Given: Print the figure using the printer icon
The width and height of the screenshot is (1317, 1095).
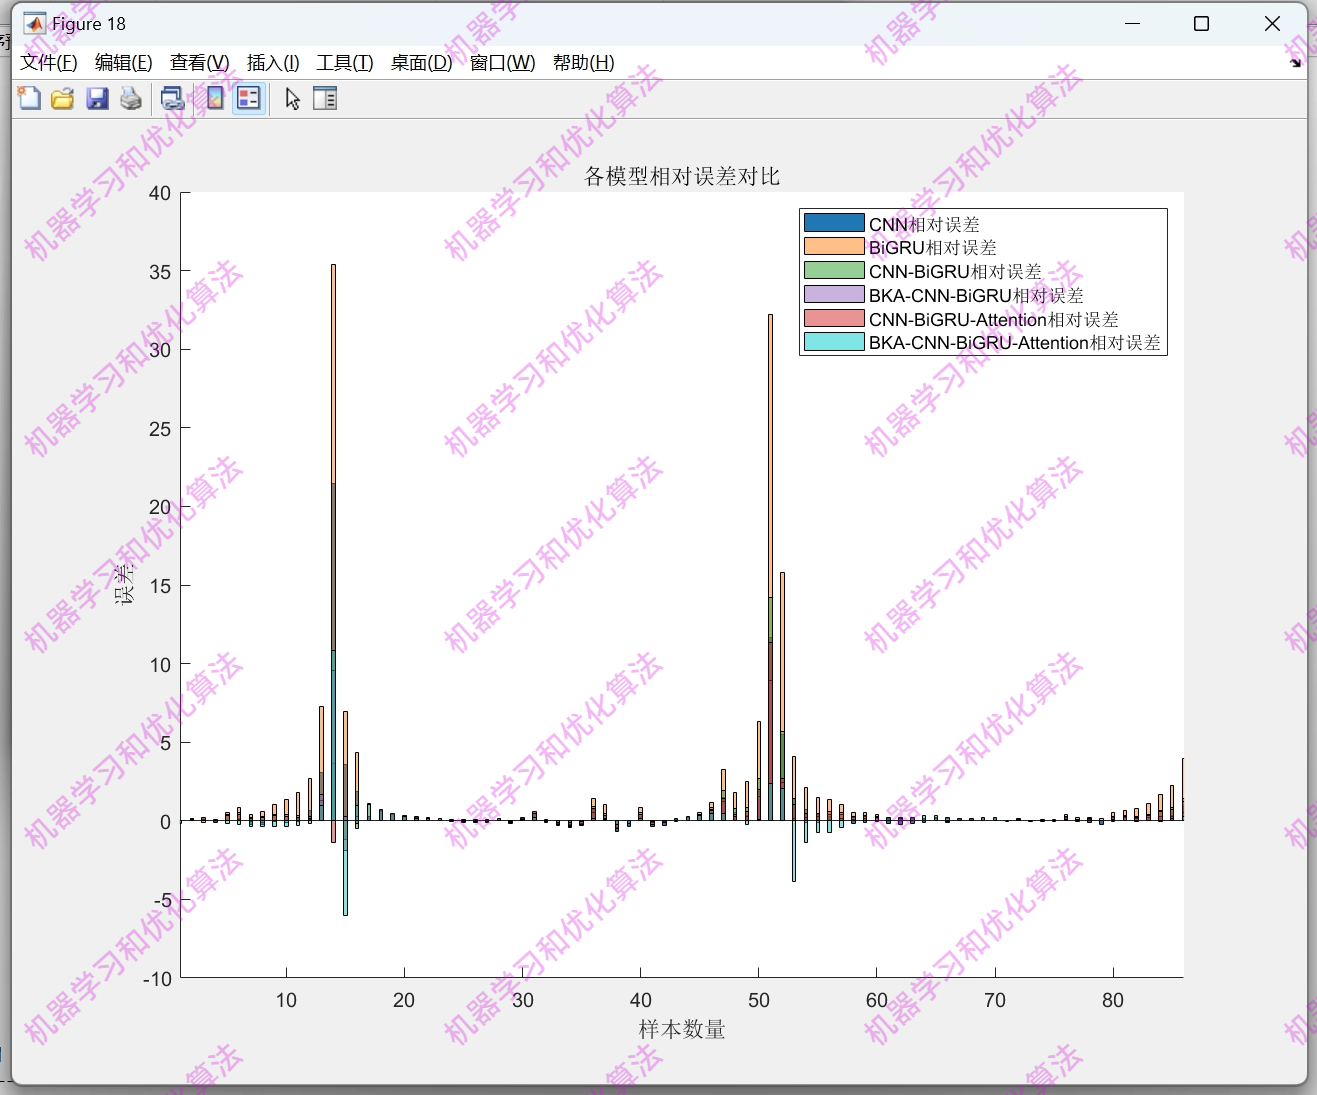Looking at the screenshot, I should point(131,98).
